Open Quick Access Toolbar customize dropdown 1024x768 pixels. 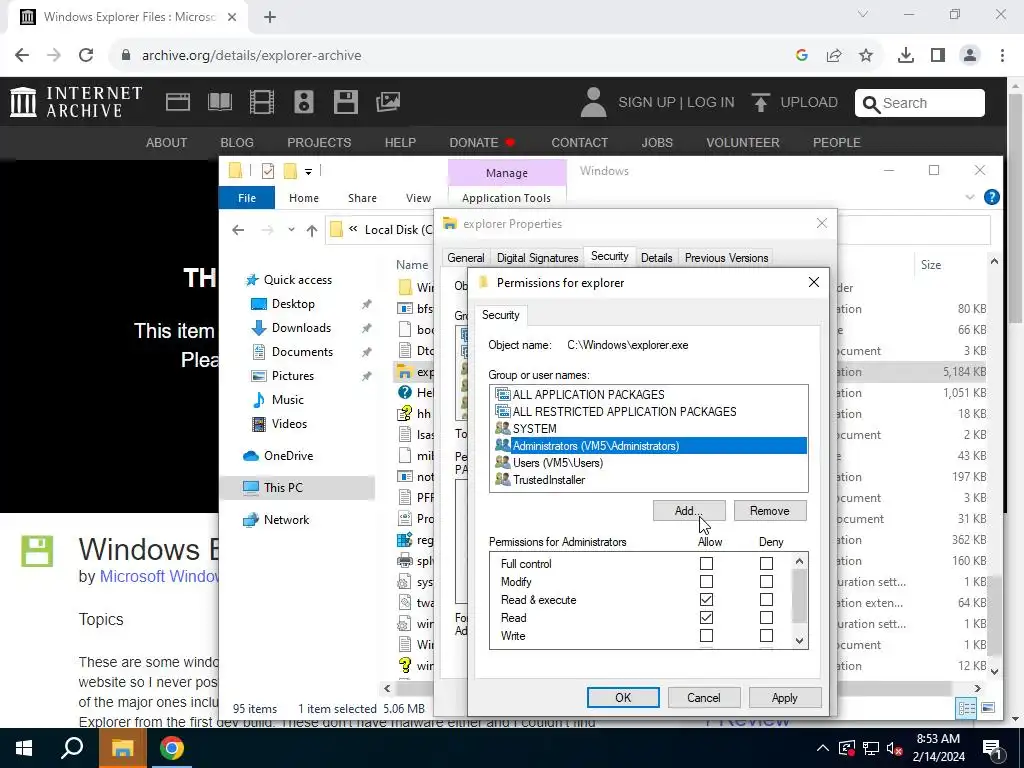click(308, 172)
